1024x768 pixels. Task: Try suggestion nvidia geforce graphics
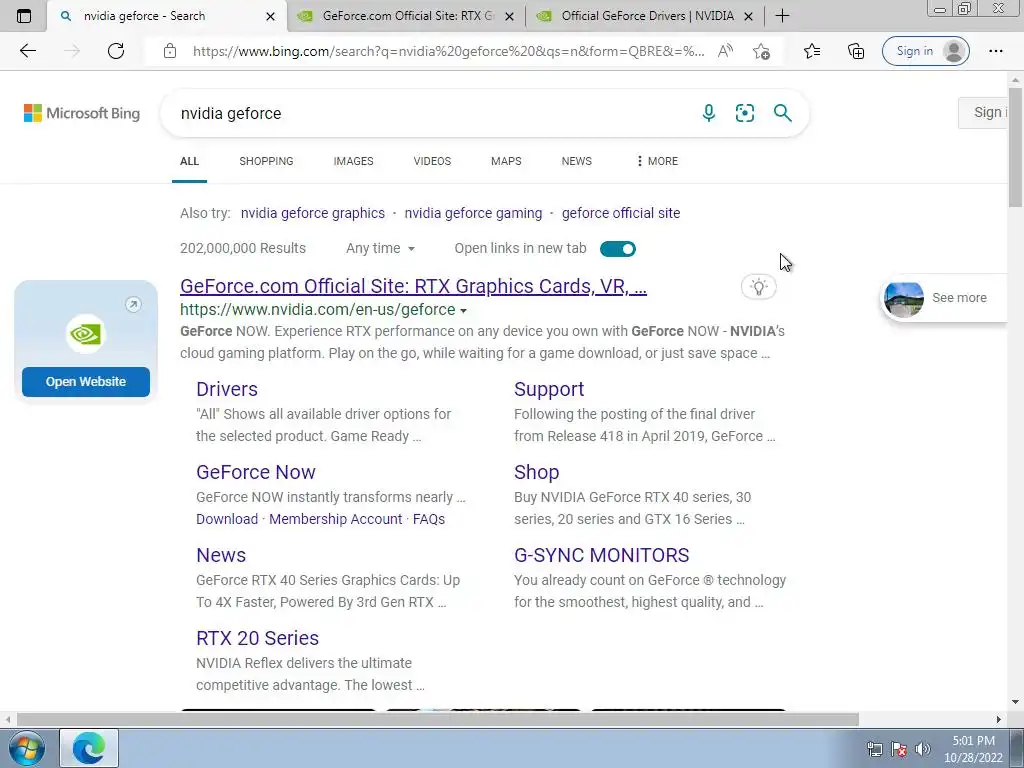click(313, 213)
